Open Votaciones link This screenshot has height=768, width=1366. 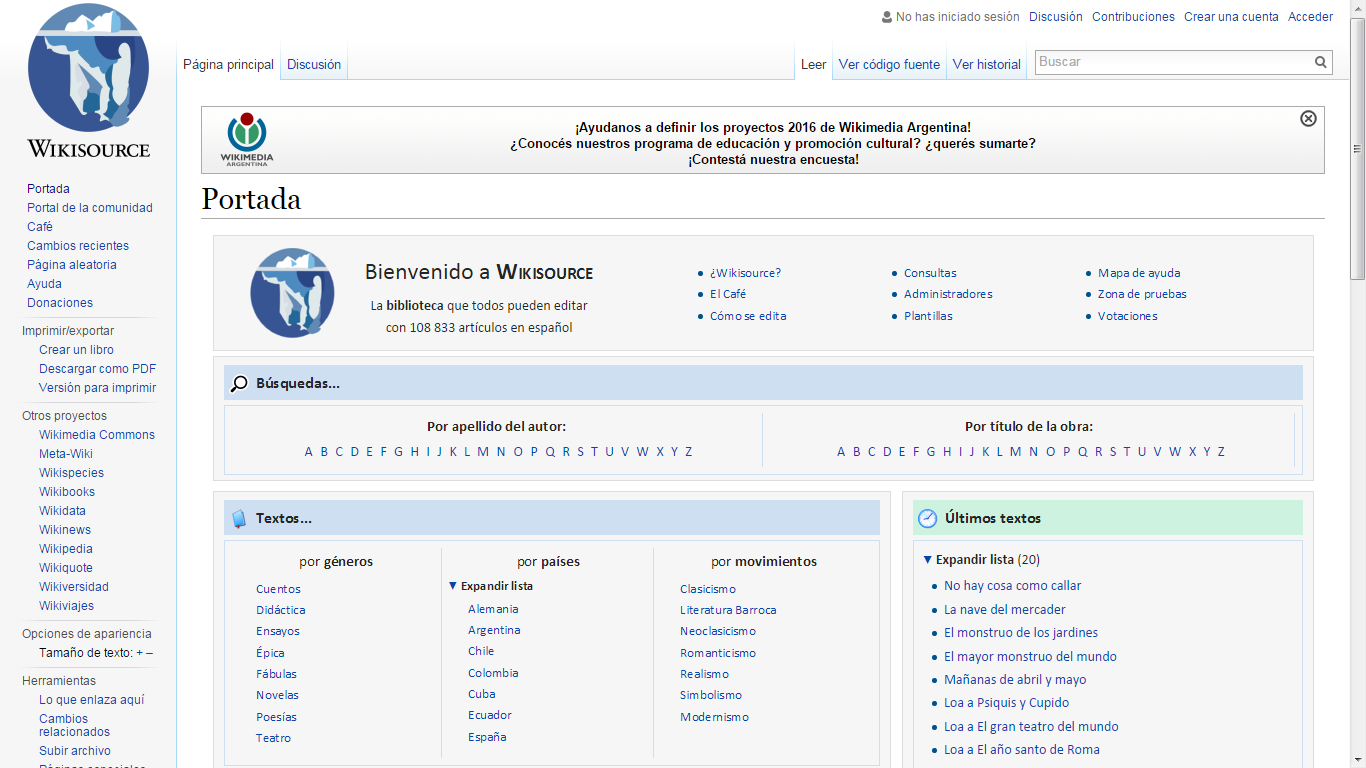1128,316
